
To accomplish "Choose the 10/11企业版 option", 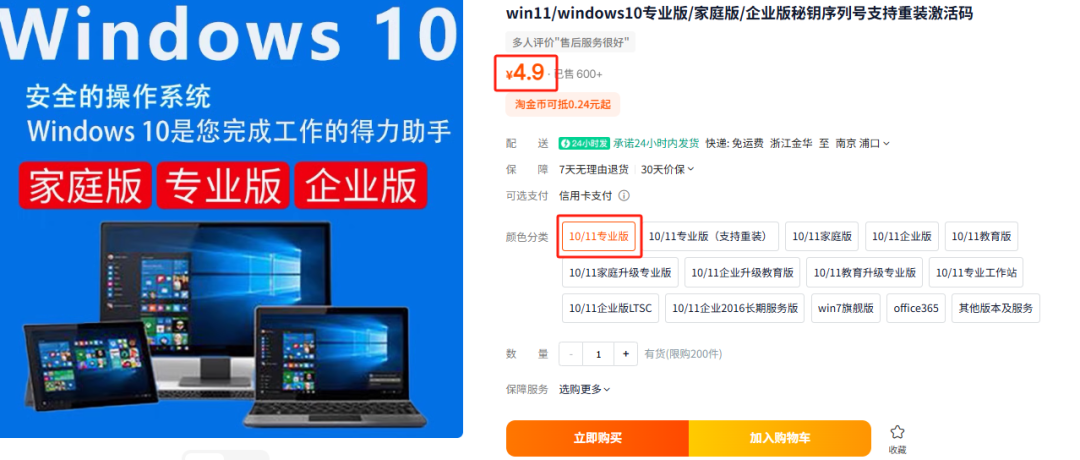I will click(902, 236).
